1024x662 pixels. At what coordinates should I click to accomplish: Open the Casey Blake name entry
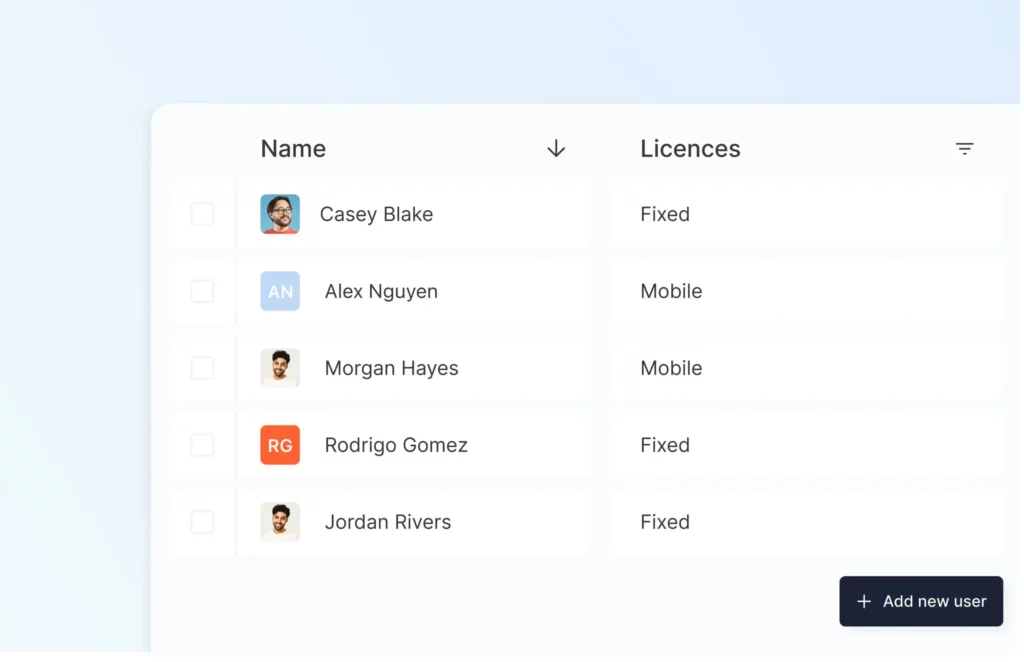[376, 214]
